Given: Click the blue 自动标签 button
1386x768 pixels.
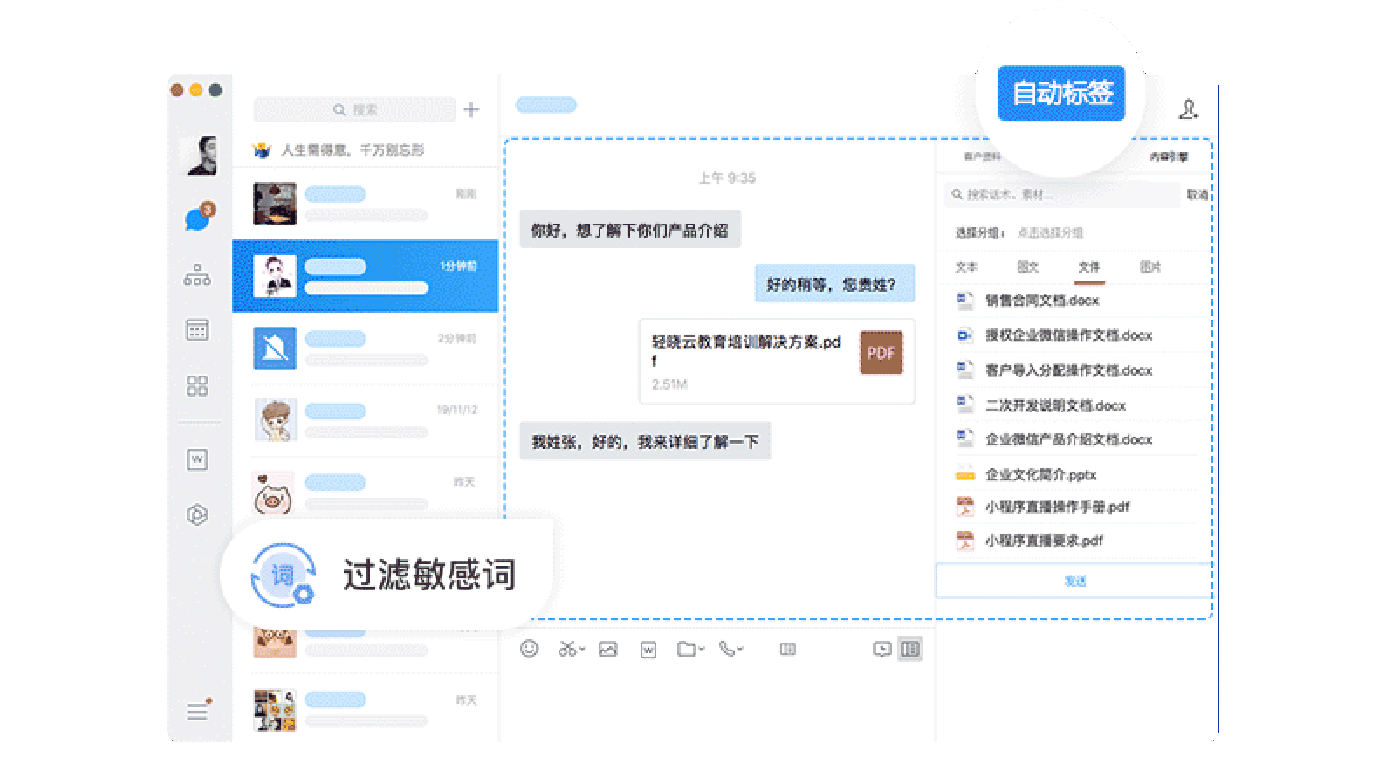Looking at the screenshot, I should click(1060, 92).
